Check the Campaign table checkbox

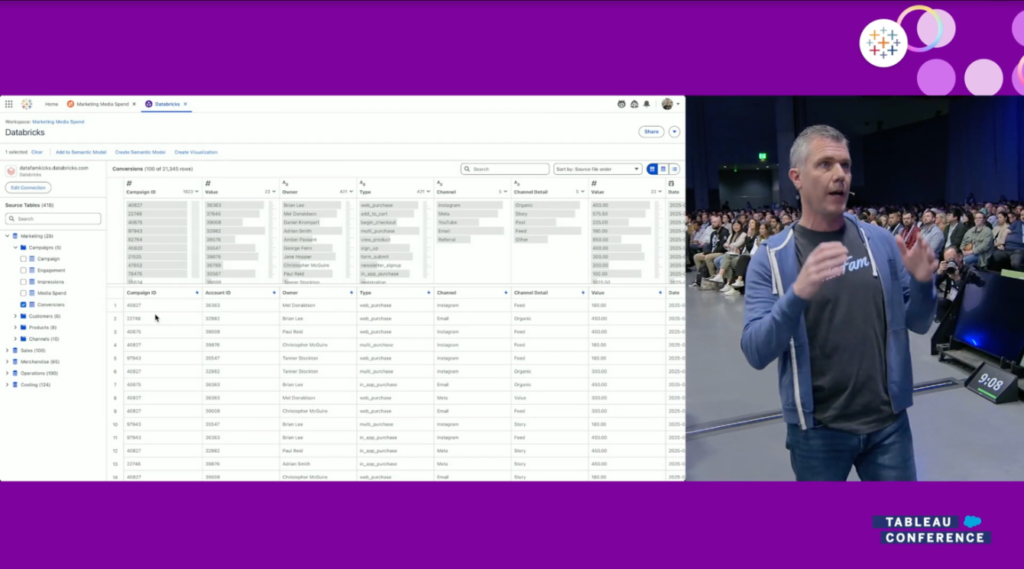24,259
